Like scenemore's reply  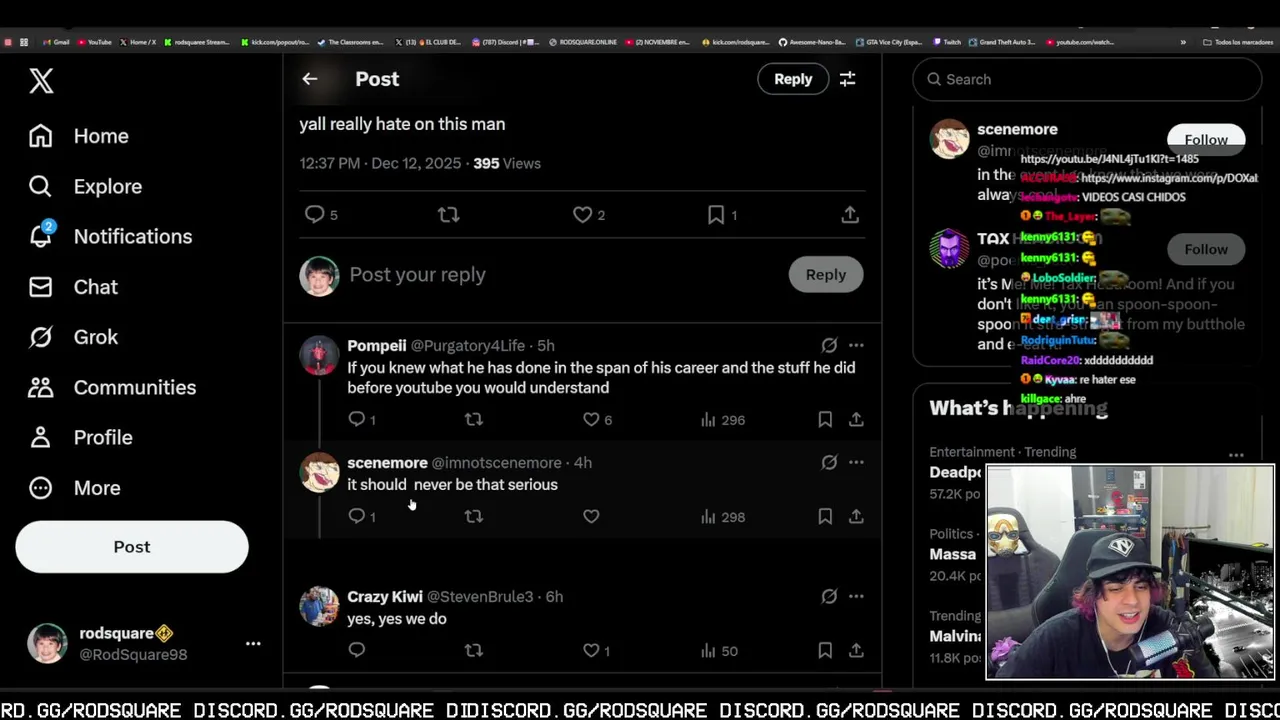pyautogui.click(x=591, y=516)
